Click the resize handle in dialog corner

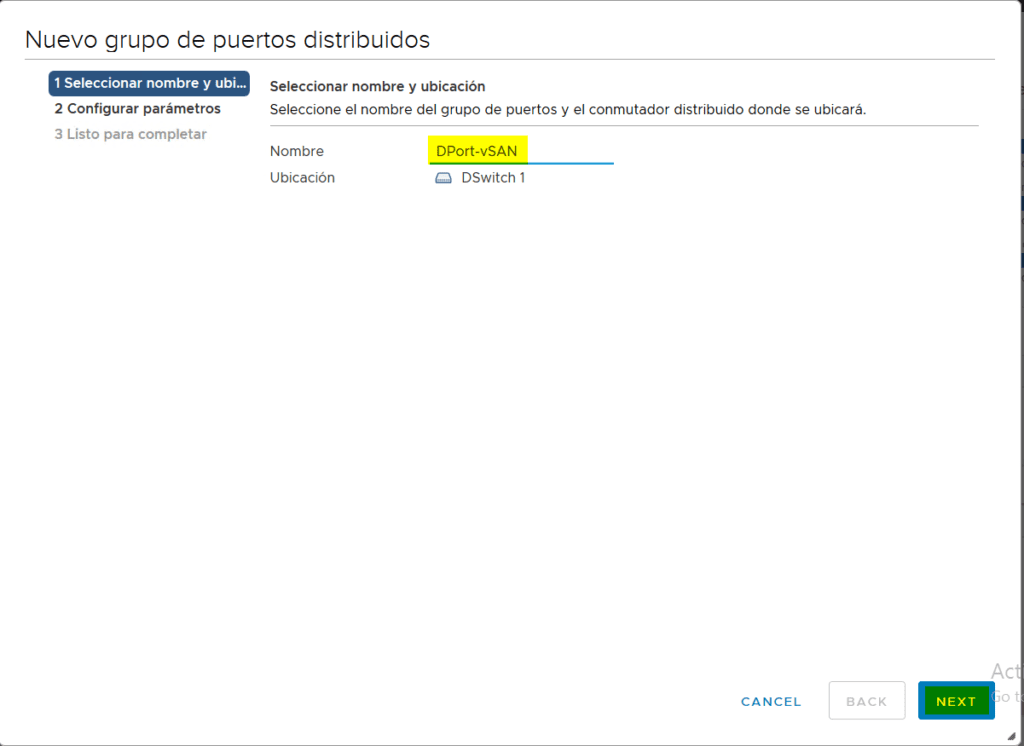[x=1013, y=737]
